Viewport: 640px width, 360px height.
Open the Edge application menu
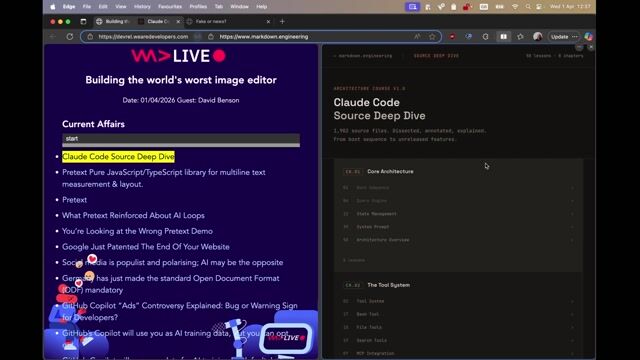tap(69, 7)
